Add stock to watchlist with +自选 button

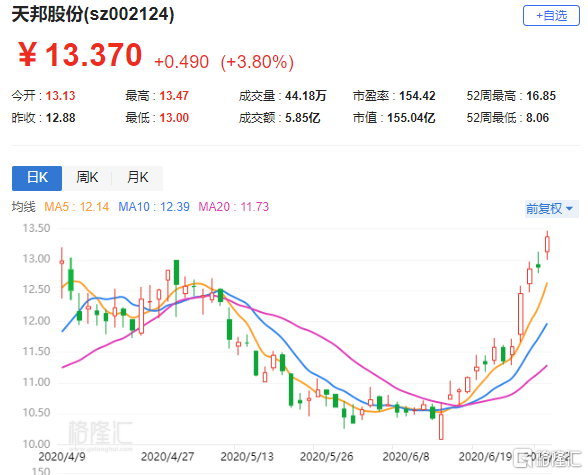(551, 16)
